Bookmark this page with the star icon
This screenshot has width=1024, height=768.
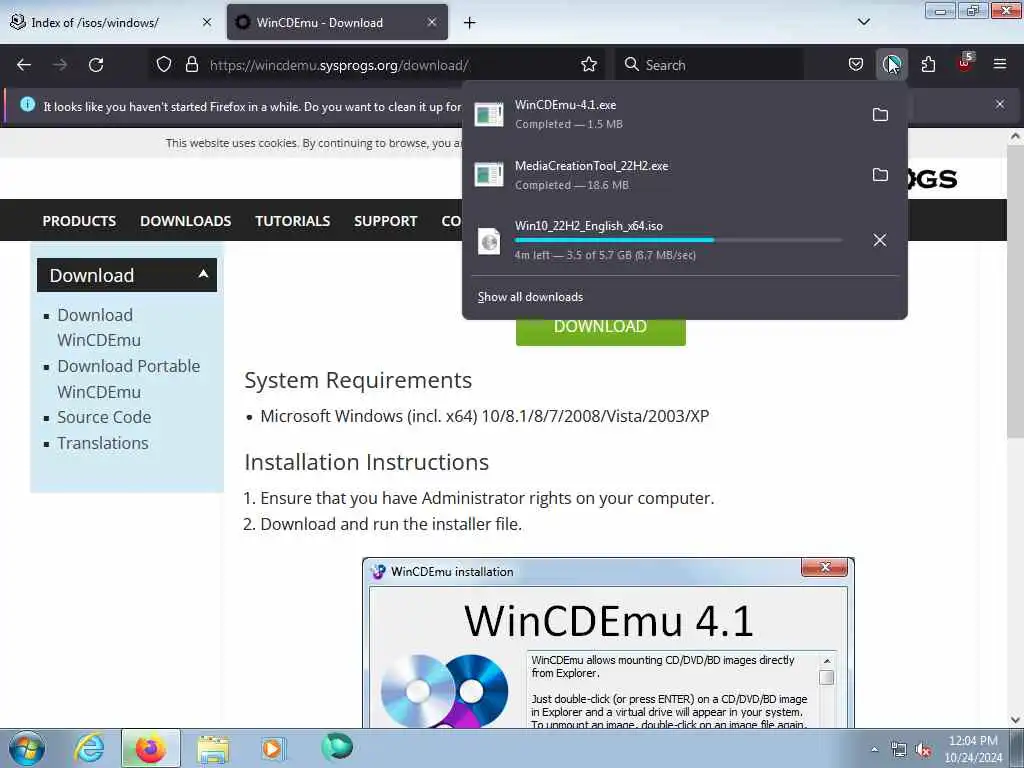point(588,64)
